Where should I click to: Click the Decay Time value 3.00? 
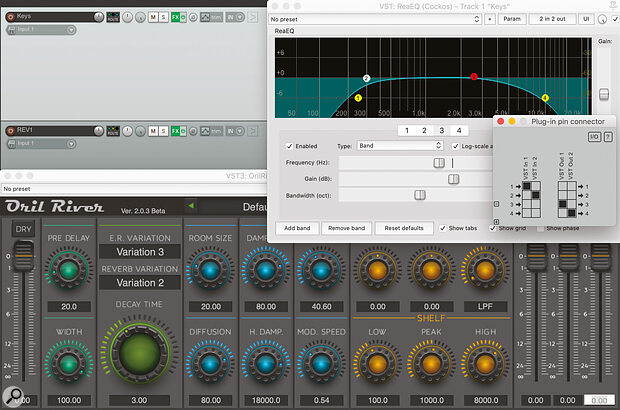pos(139,400)
